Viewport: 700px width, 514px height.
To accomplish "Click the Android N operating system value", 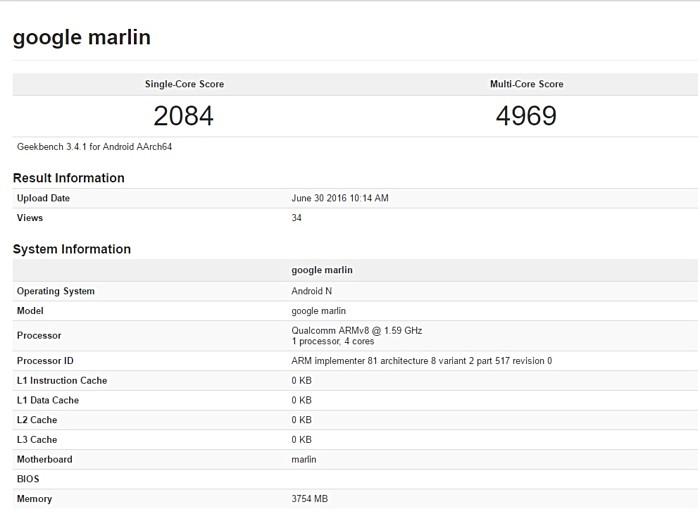I will 312,291.
